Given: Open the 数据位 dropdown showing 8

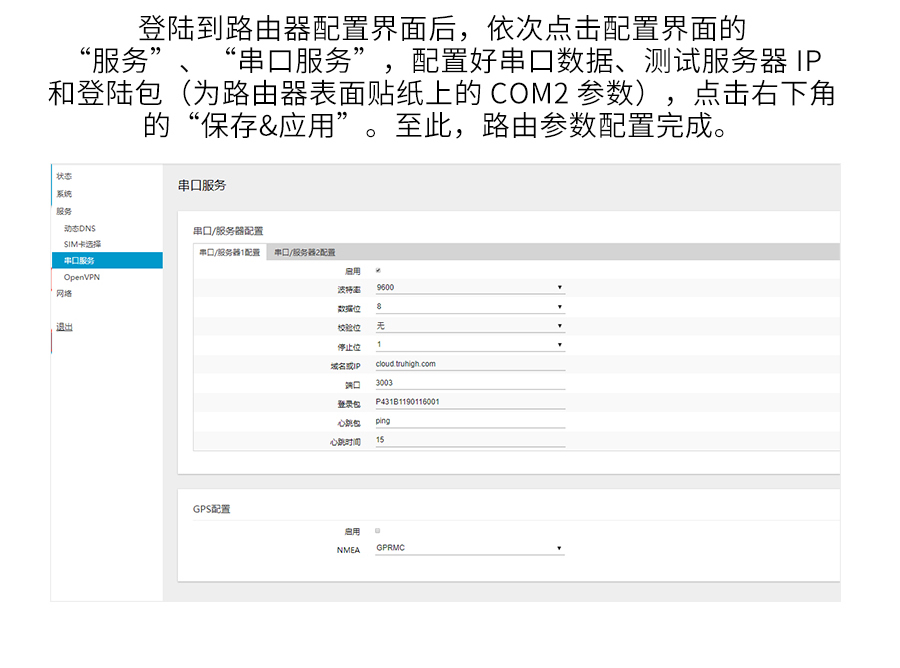Looking at the screenshot, I should coord(470,306).
